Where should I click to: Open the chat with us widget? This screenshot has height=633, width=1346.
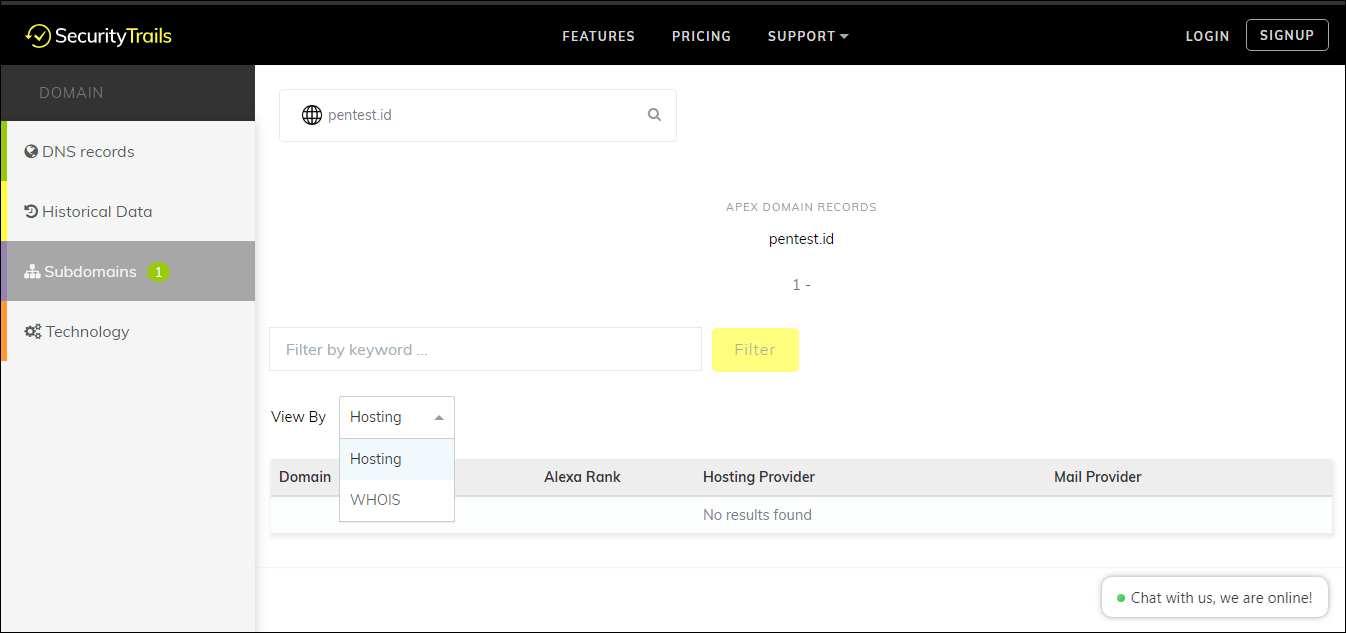click(x=1215, y=598)
